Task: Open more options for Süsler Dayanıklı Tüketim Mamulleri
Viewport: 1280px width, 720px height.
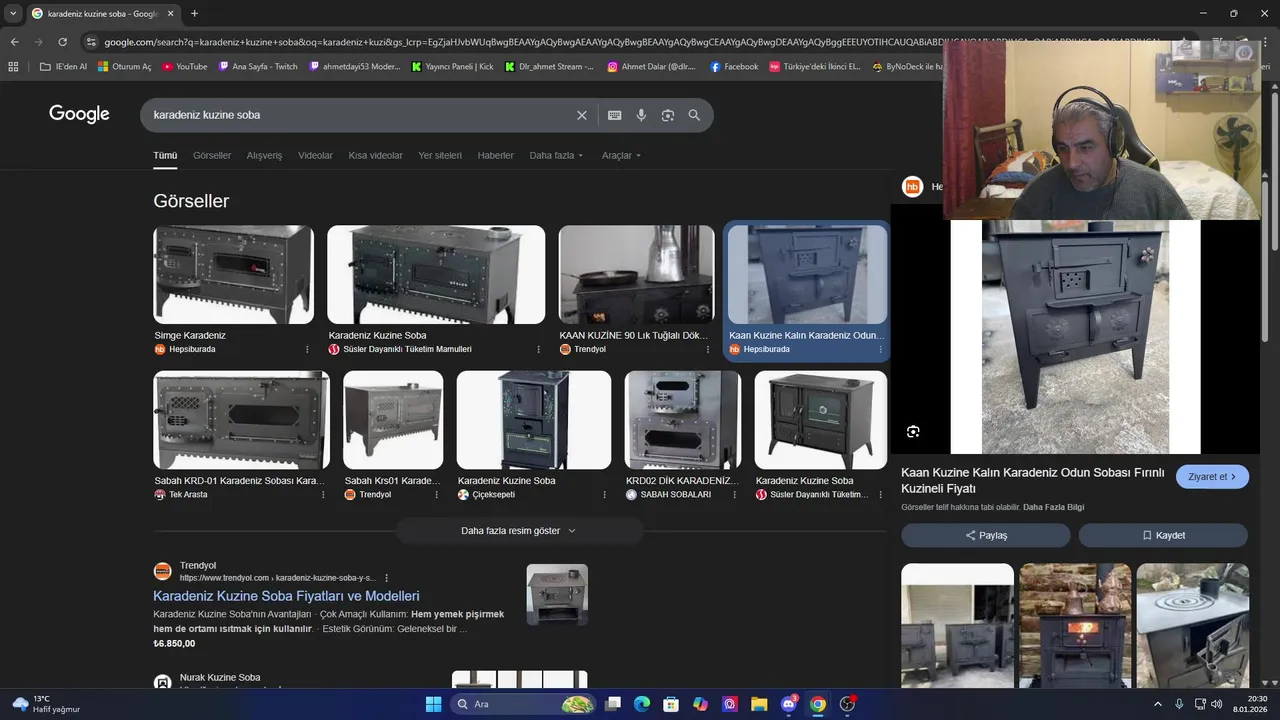Action: point(538,349)
